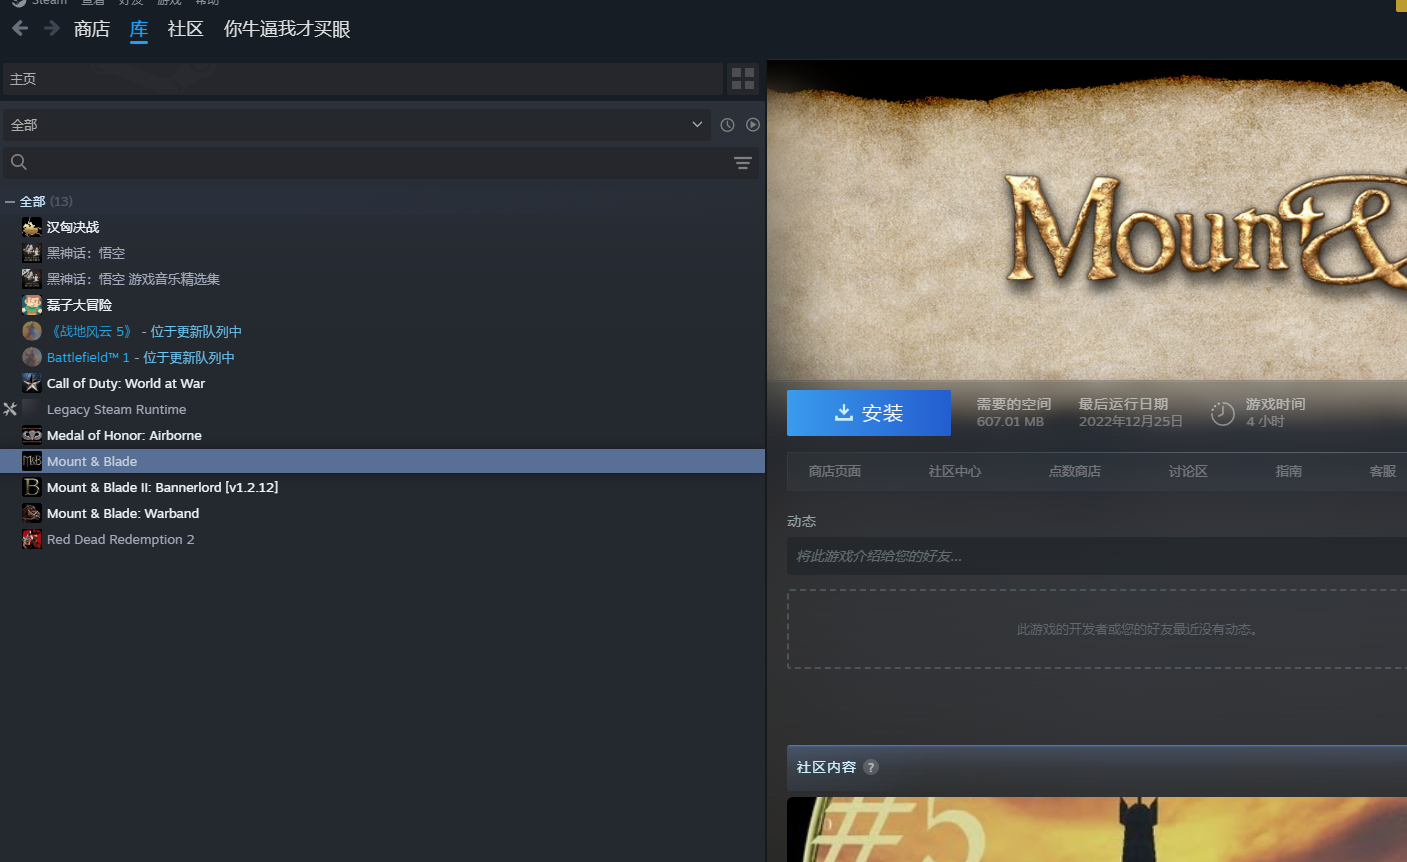Click the Mount & Blade II Bannerlord icon

32,487
